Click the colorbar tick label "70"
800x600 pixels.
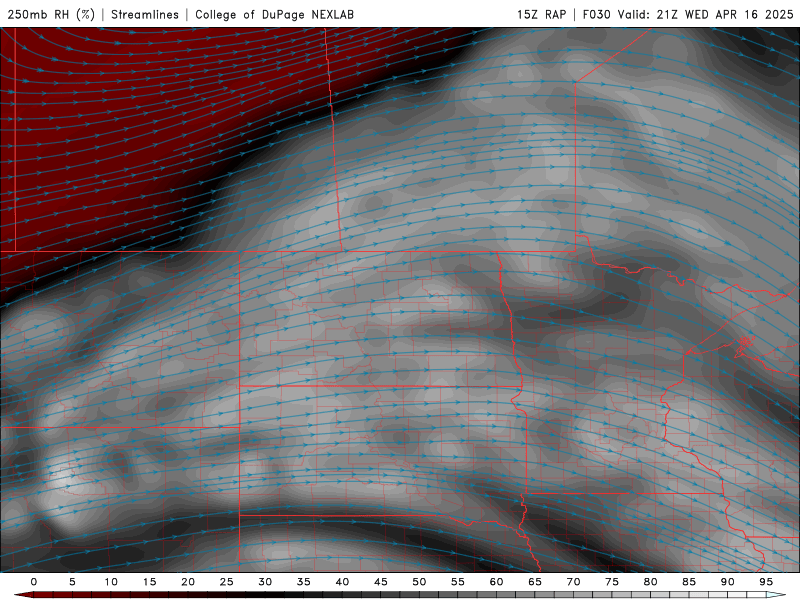click(573, 582)
